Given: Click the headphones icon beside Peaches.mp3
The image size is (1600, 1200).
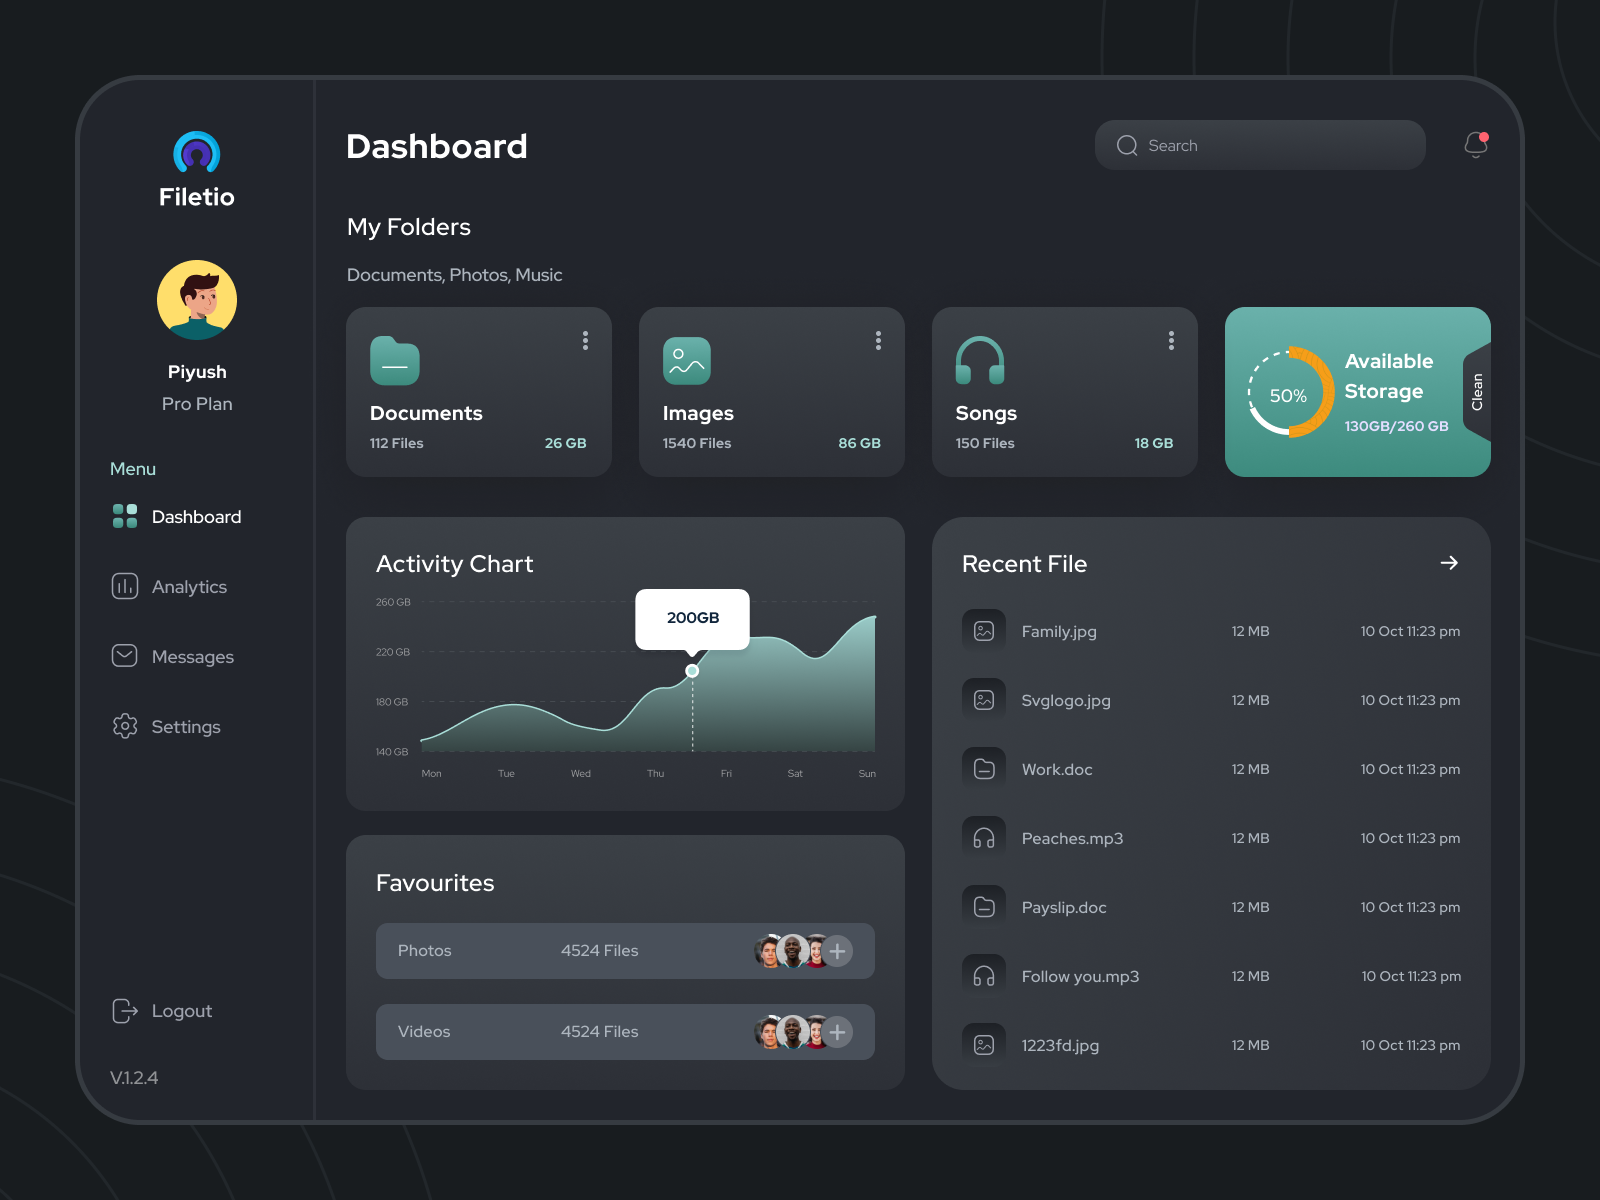Looking at the screenshot, I should 984,838.
